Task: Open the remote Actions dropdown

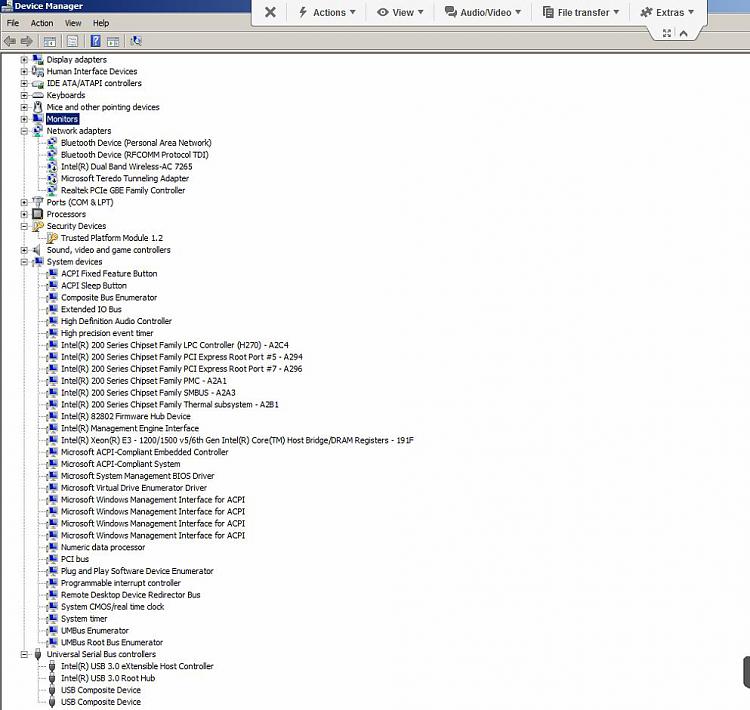Action: 327,12
